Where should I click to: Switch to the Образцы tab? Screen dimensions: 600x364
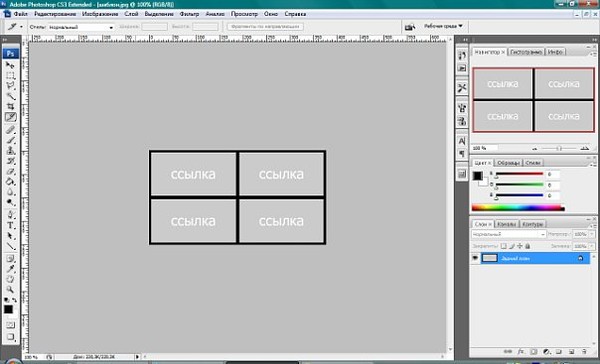[x=509, y=163]
